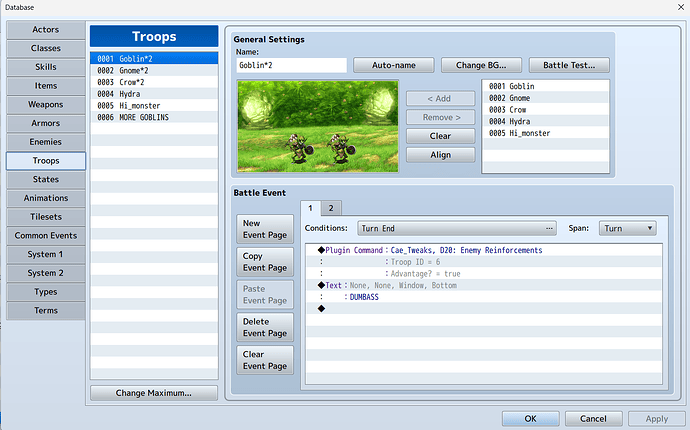
Task: Select the Plugin Command Cae_Tweaks line
Action: point(484,250)
